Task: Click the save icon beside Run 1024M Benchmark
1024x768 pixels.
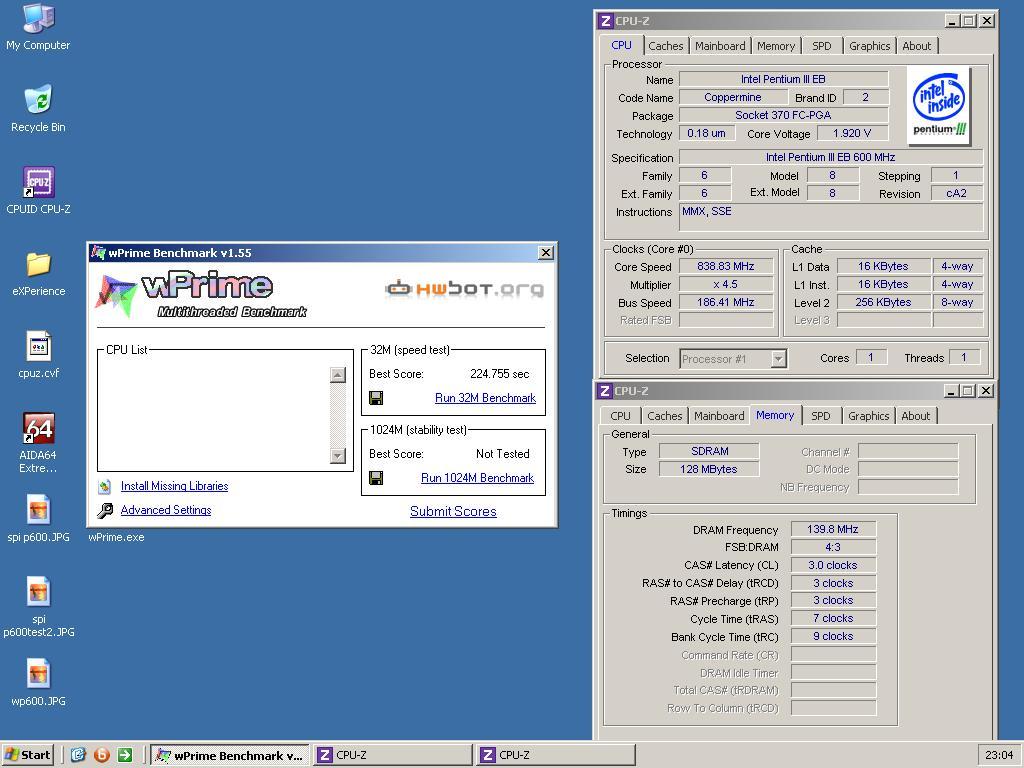Action: pyautogui.click(x=376, y=478)
